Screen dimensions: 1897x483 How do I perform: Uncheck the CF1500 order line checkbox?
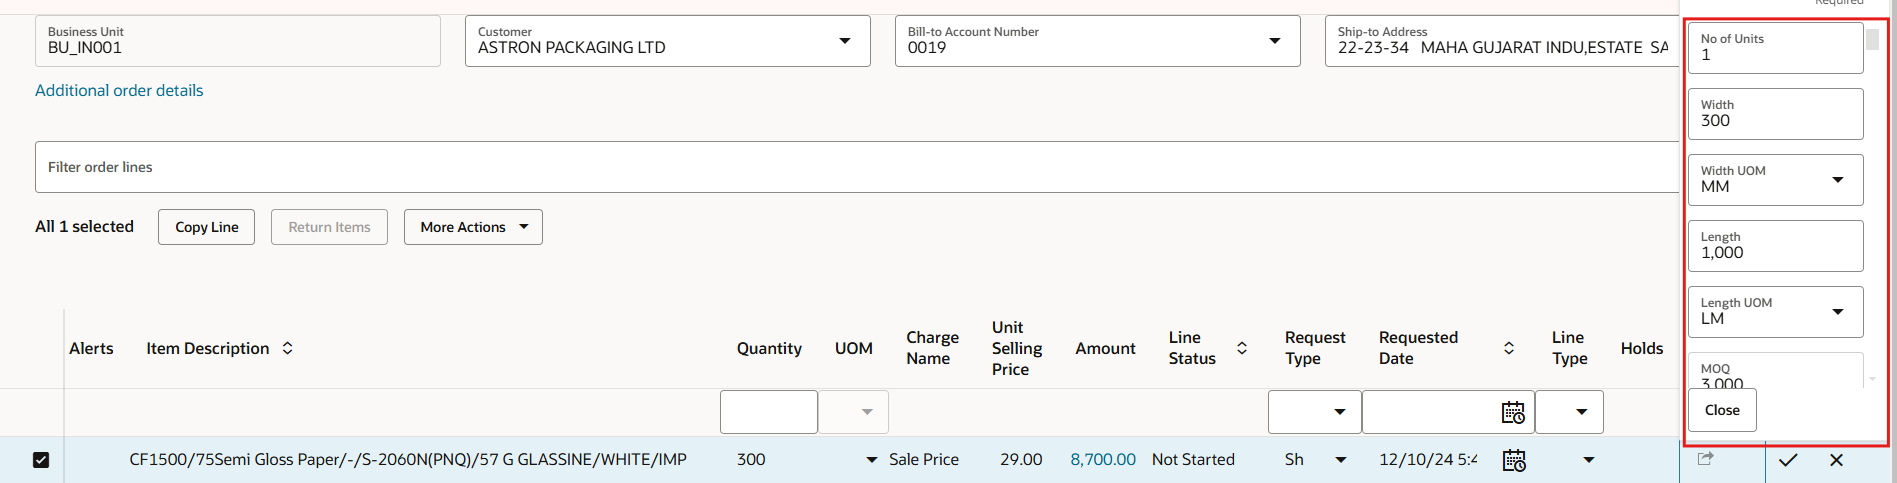[x=41, y=460]
